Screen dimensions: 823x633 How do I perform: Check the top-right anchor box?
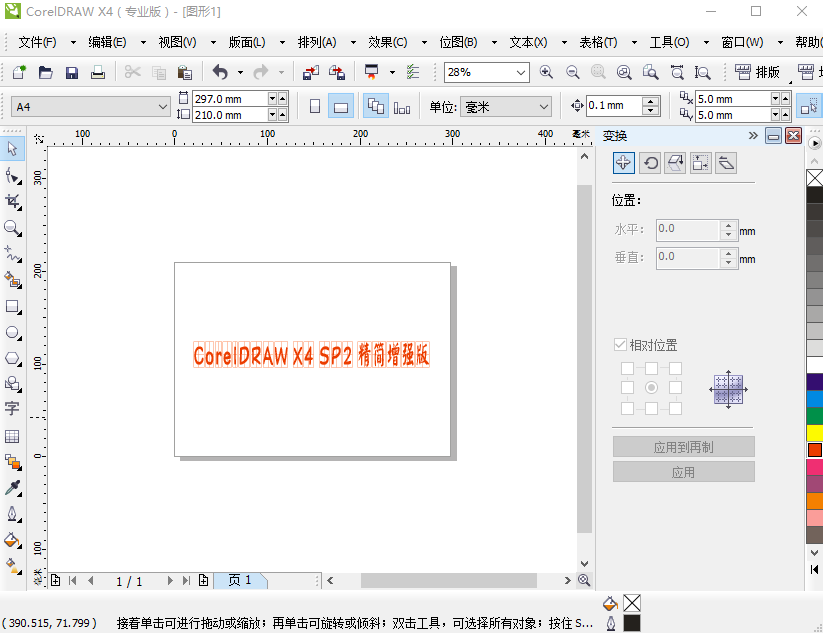676,368
